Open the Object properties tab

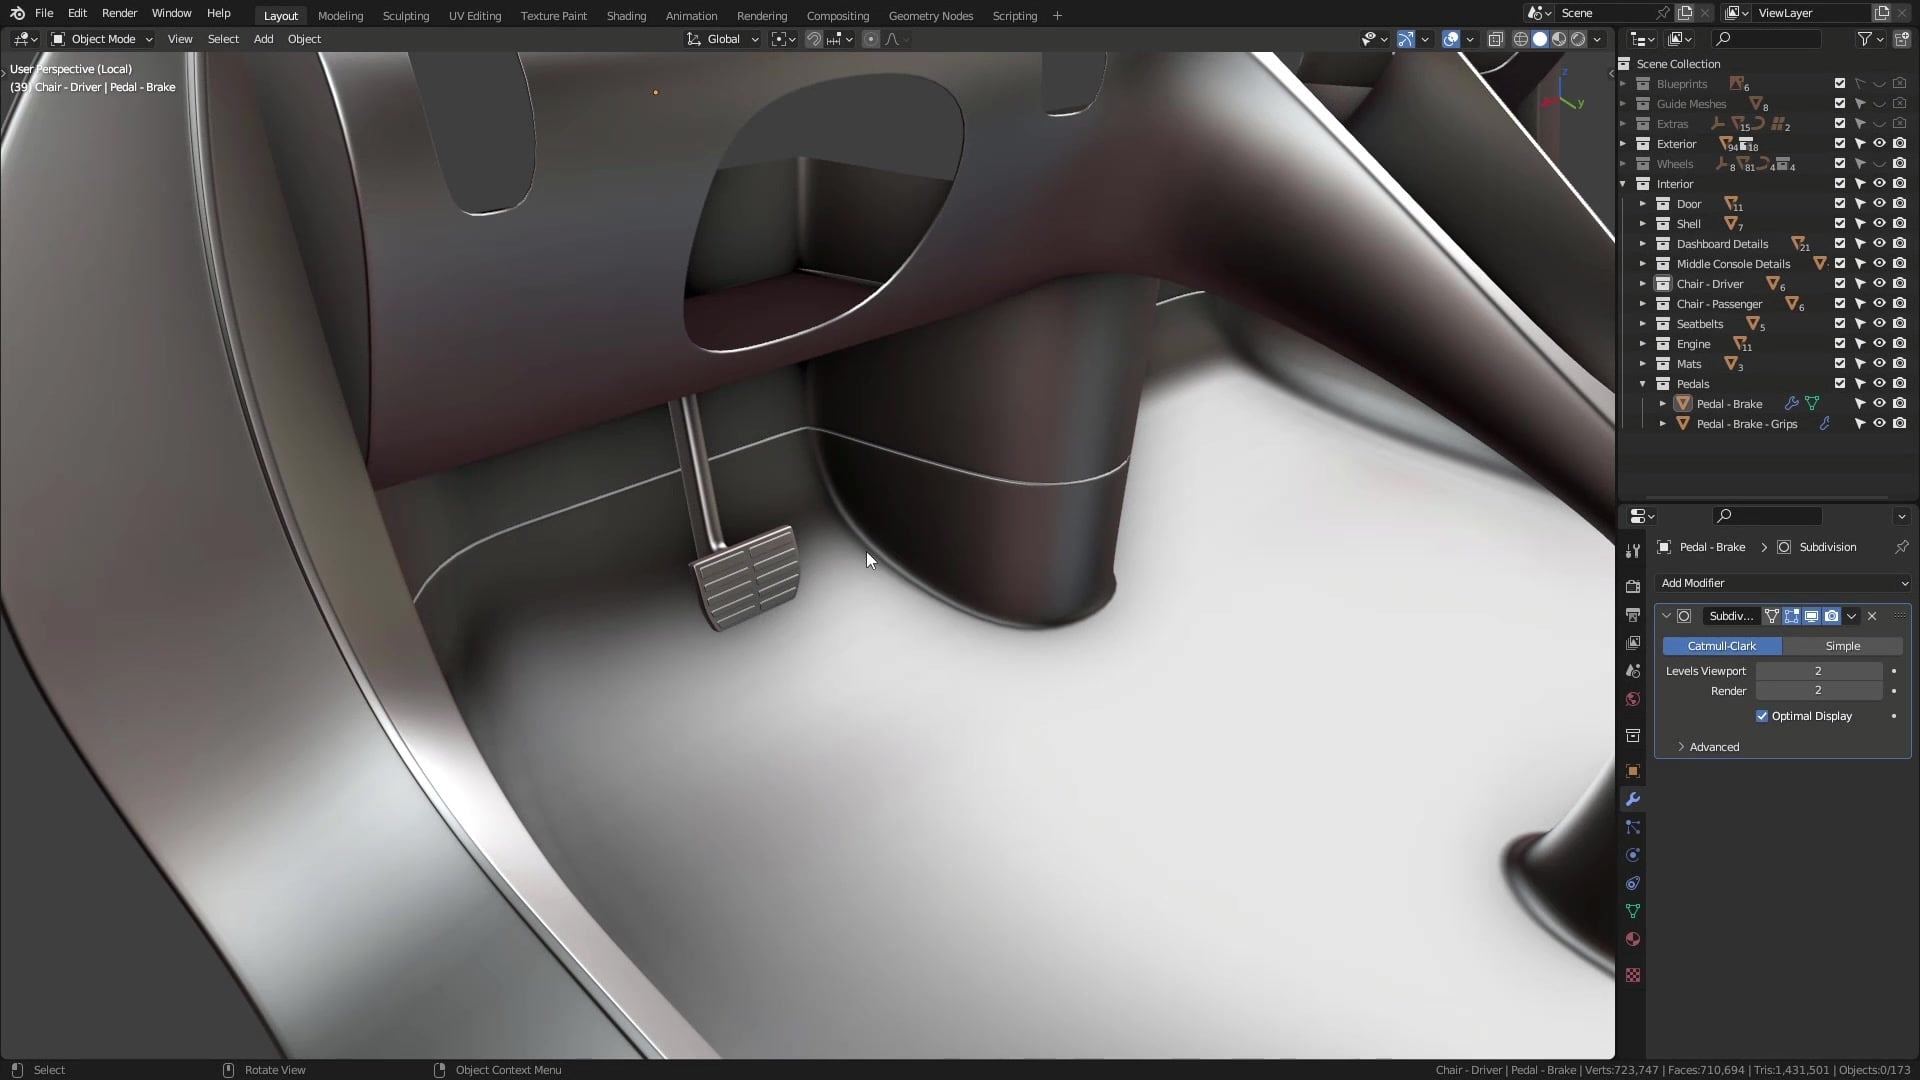tap(1633, 771)
